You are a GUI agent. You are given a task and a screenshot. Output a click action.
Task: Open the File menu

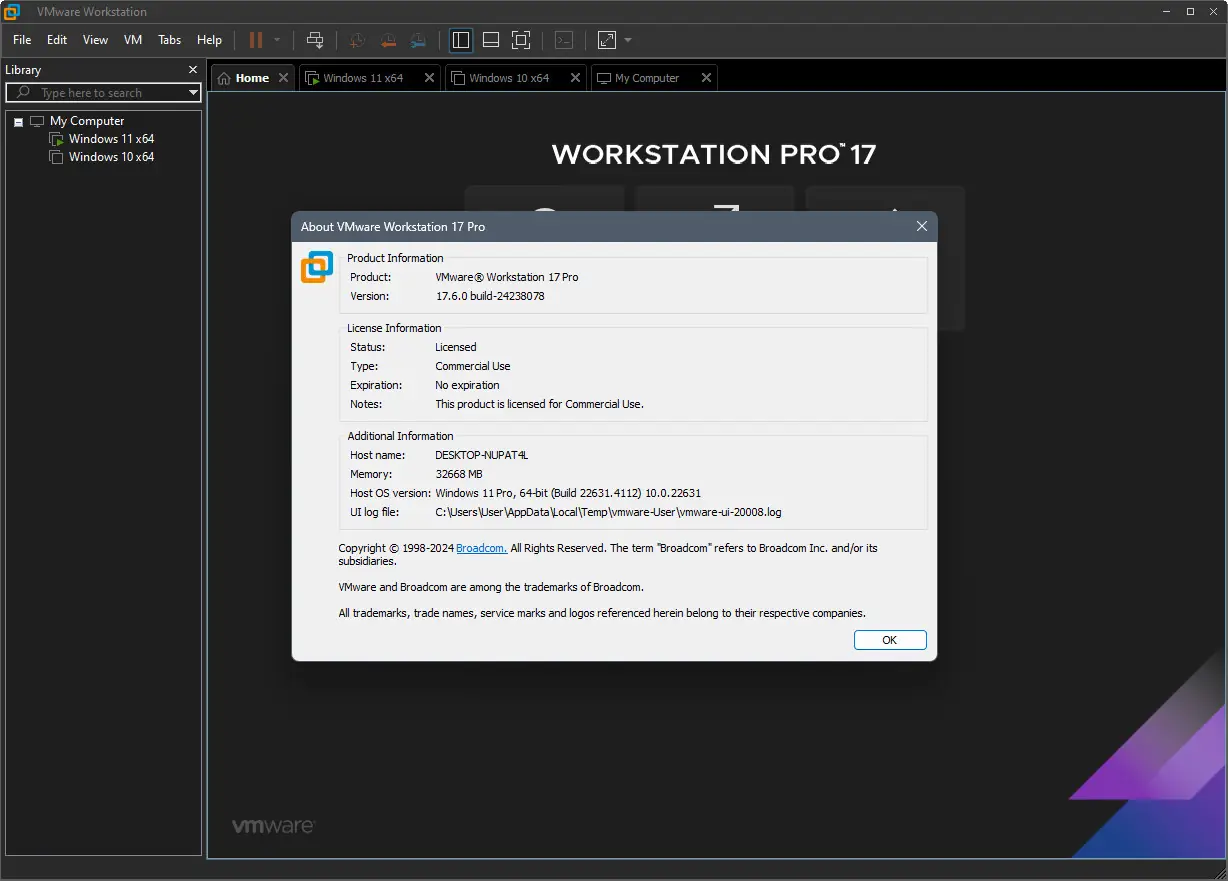point(22,40)
